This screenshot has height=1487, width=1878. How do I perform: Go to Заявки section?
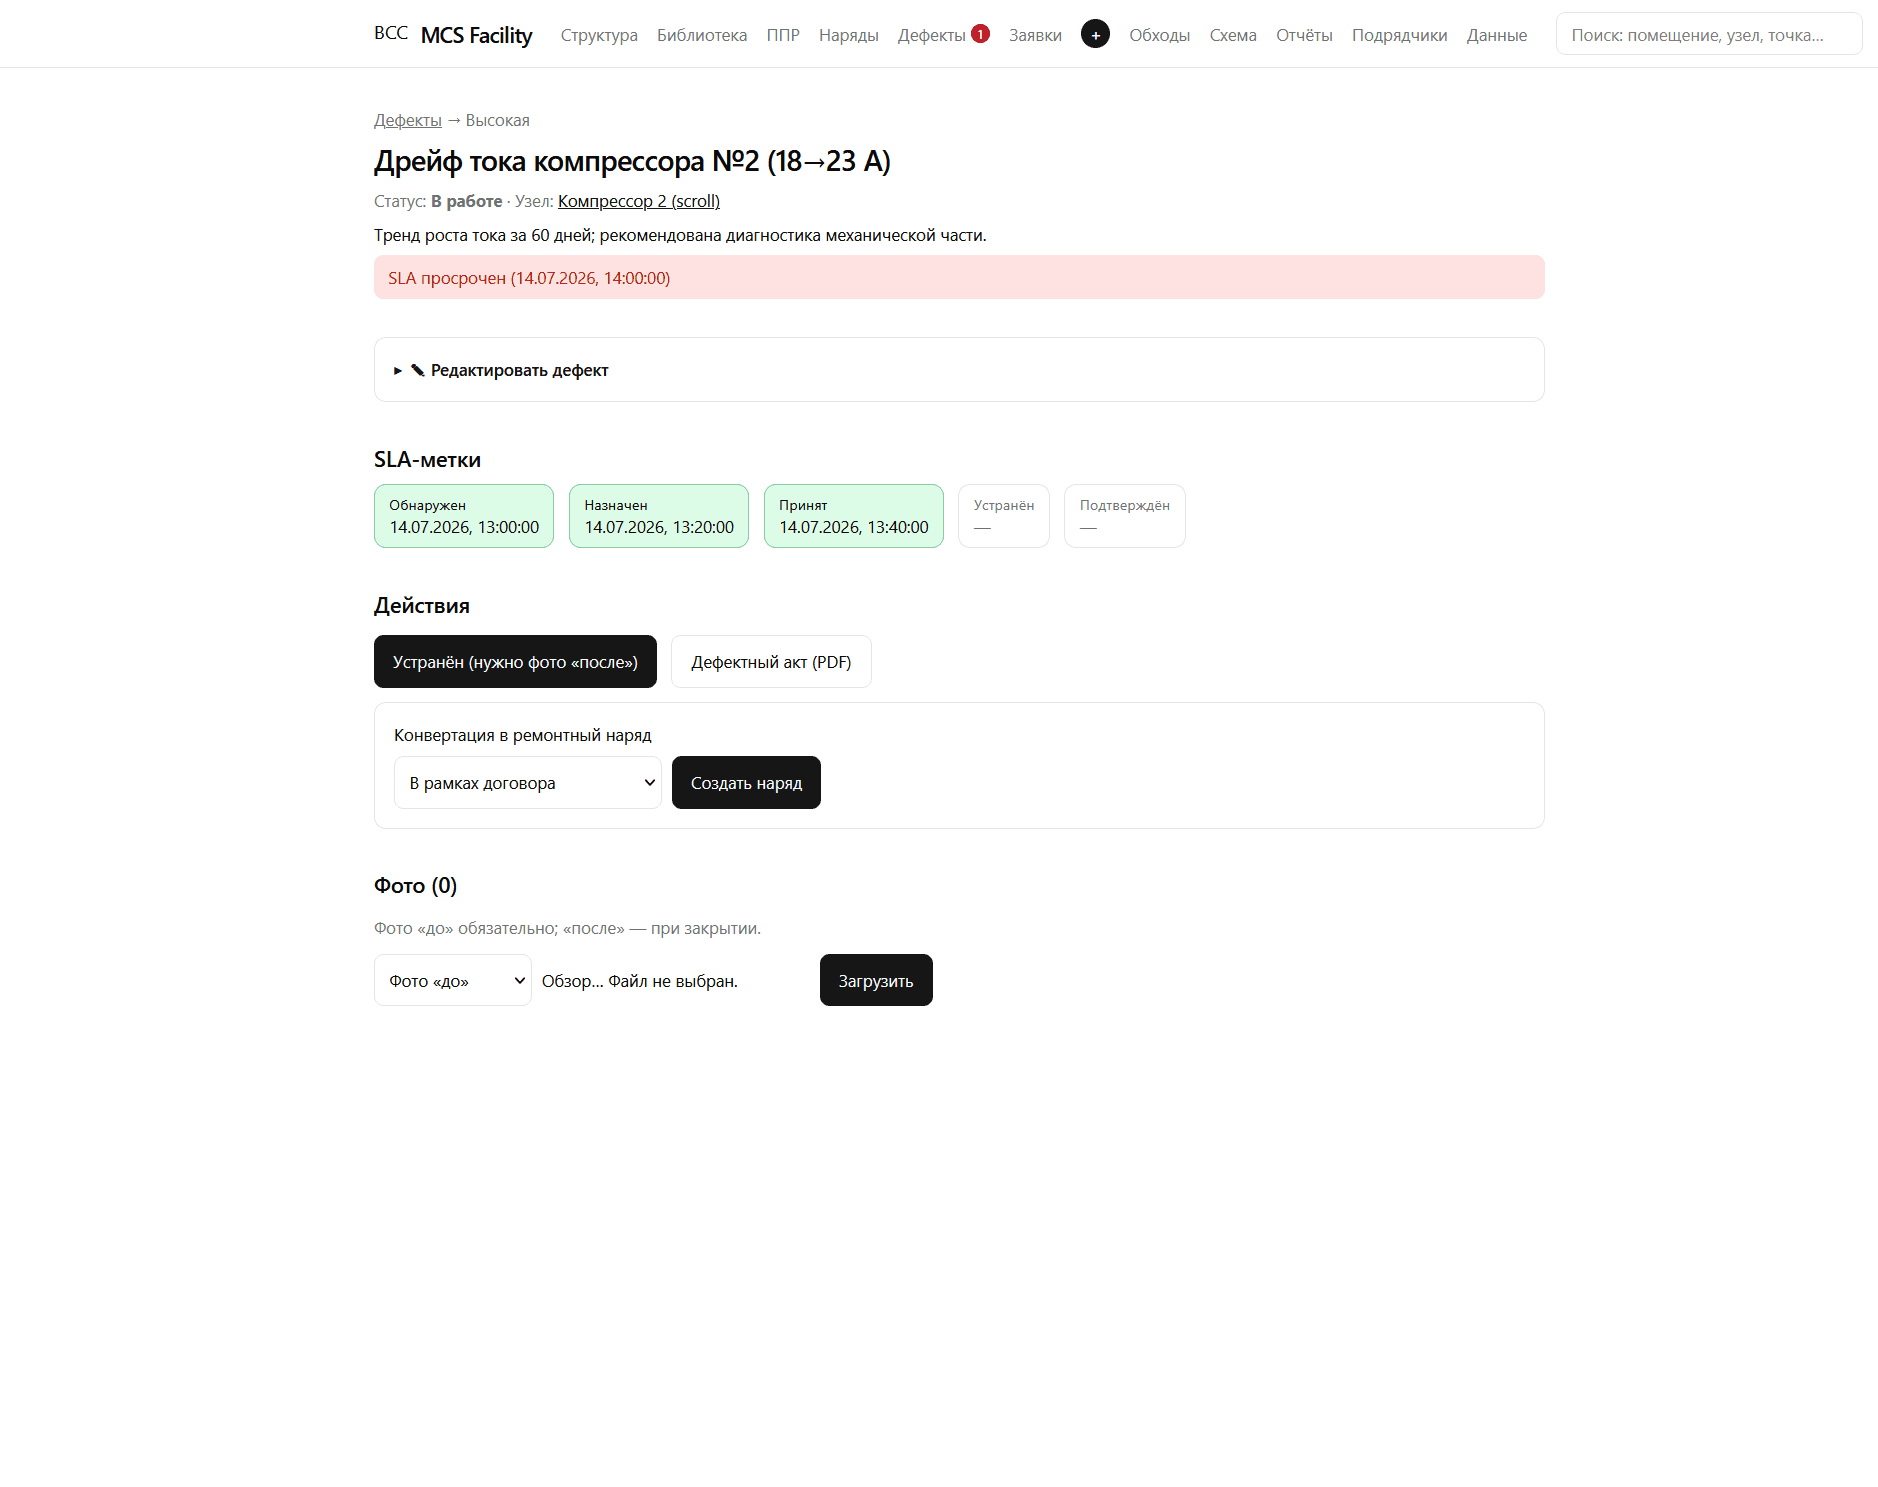1035,35
